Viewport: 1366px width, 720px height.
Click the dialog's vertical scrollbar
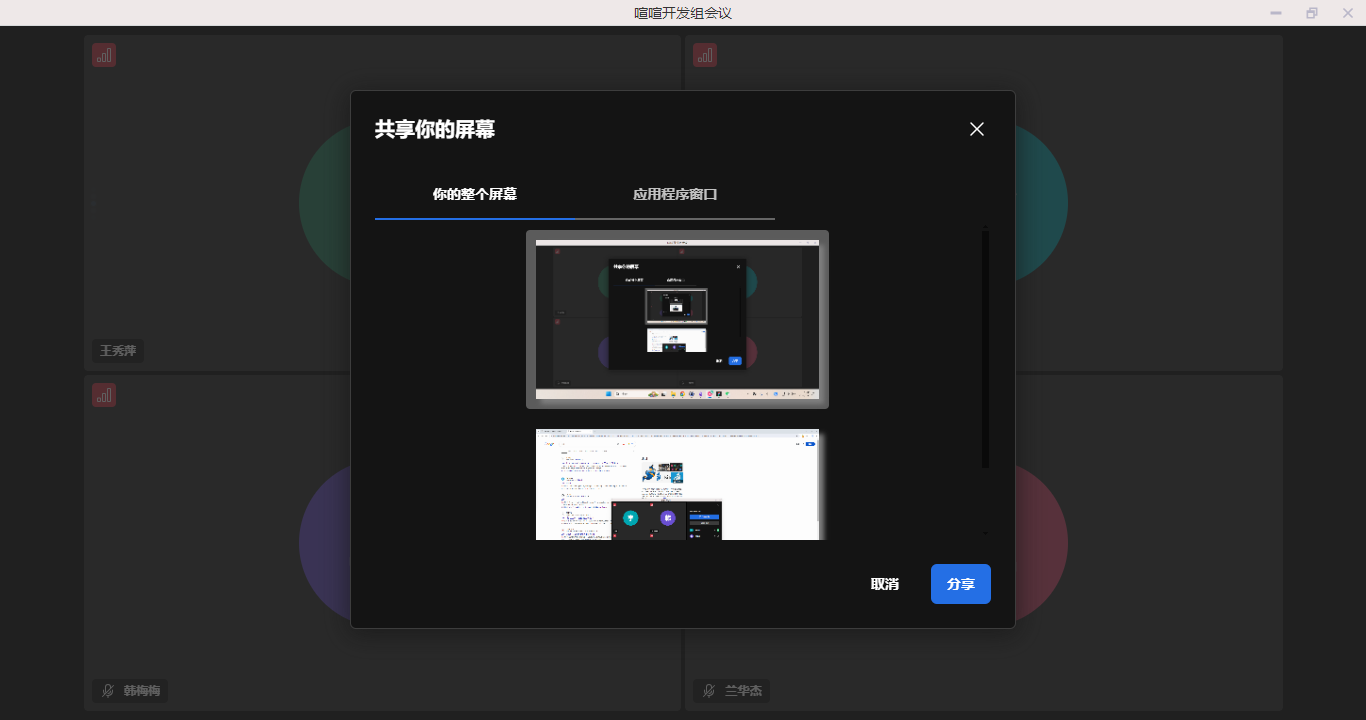[985, 348]
